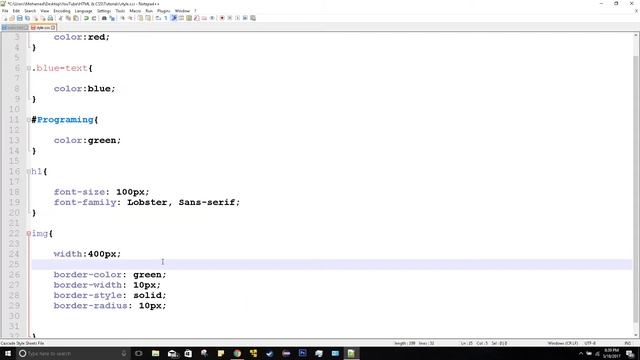
Task: Open Windows (CR LF) line ending selector
Action: pos(562,343)
